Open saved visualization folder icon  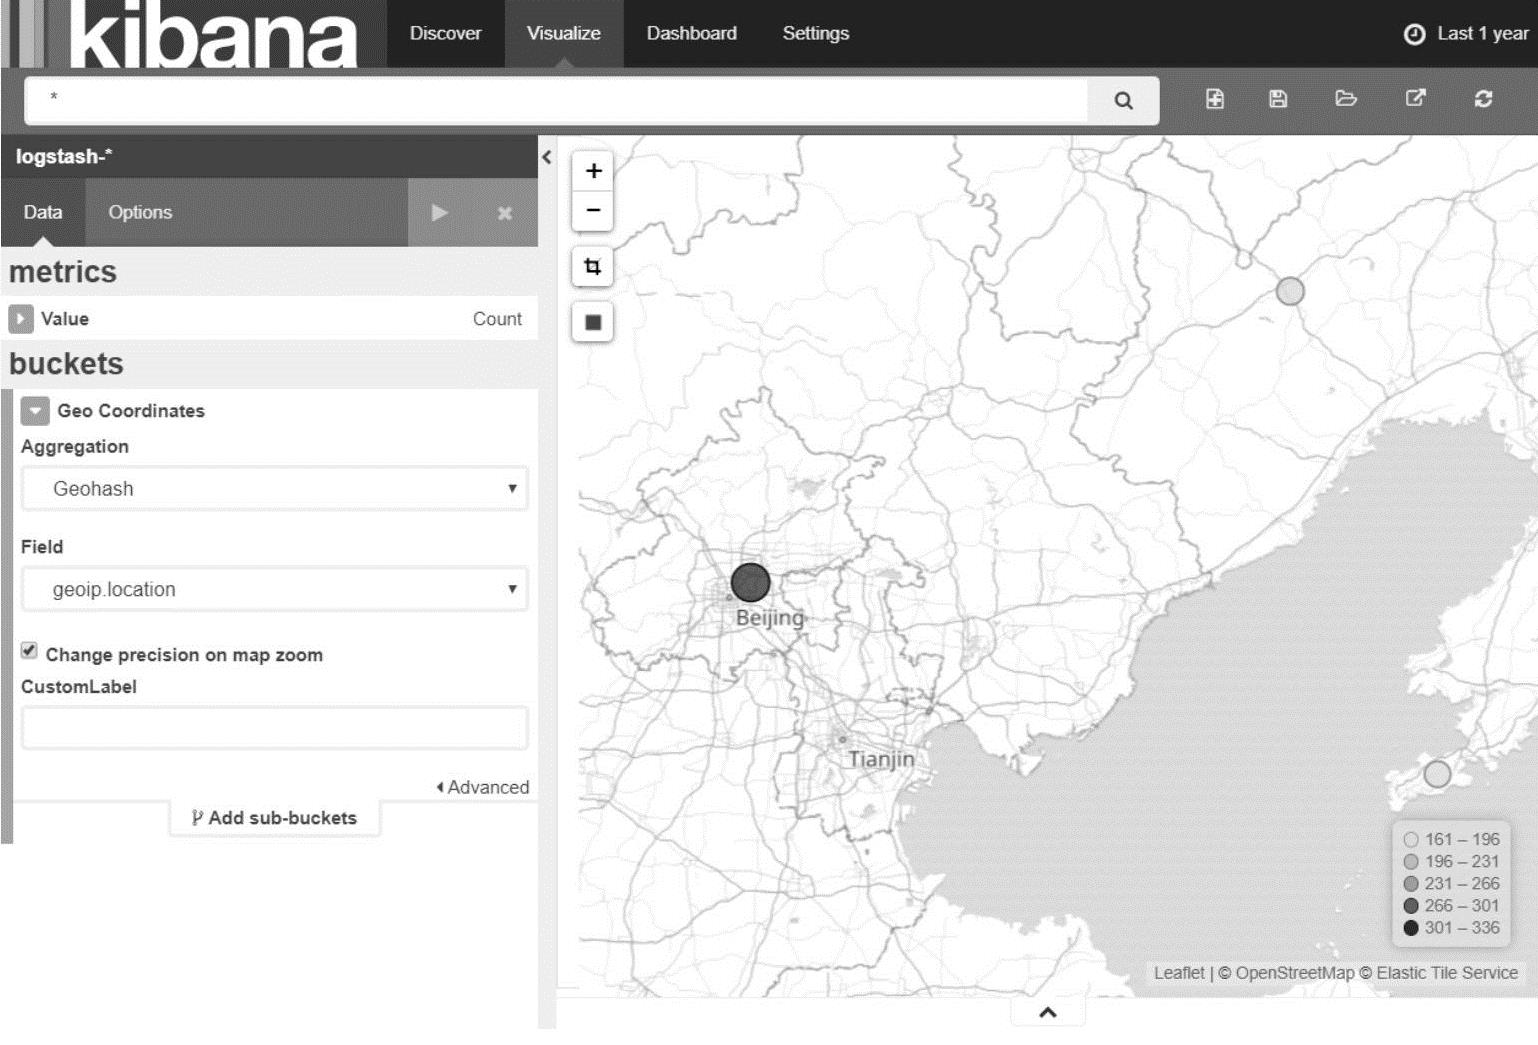pyautogui.click(x=1346, y=98)
